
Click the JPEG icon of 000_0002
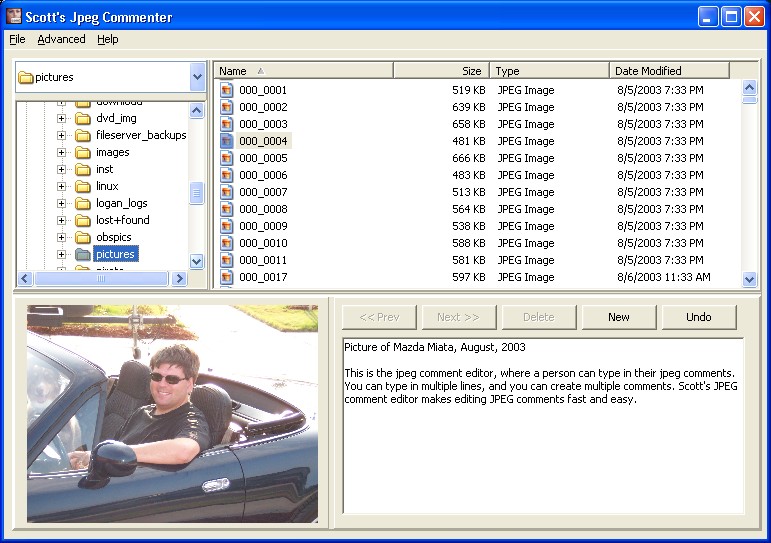226,107
